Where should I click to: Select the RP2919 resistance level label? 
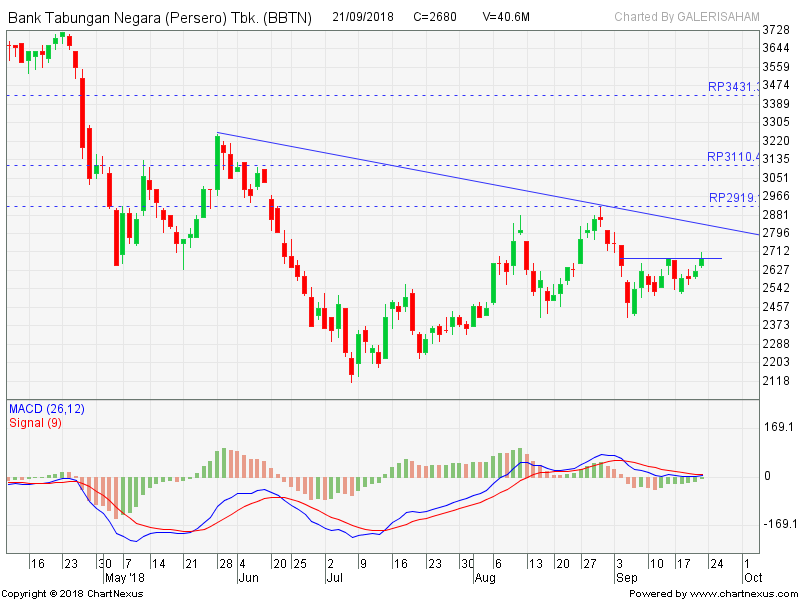pos(732,197)
